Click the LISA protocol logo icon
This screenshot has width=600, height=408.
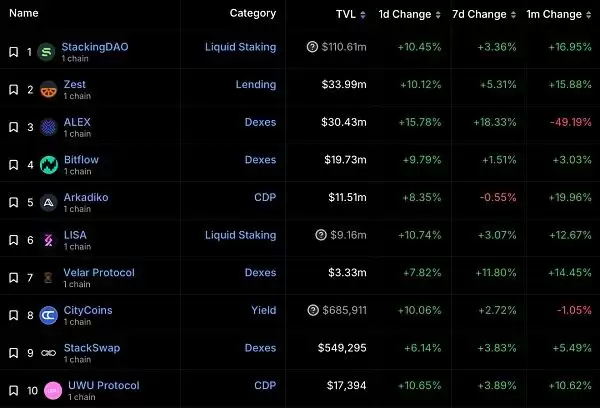(x=46, y=240)
